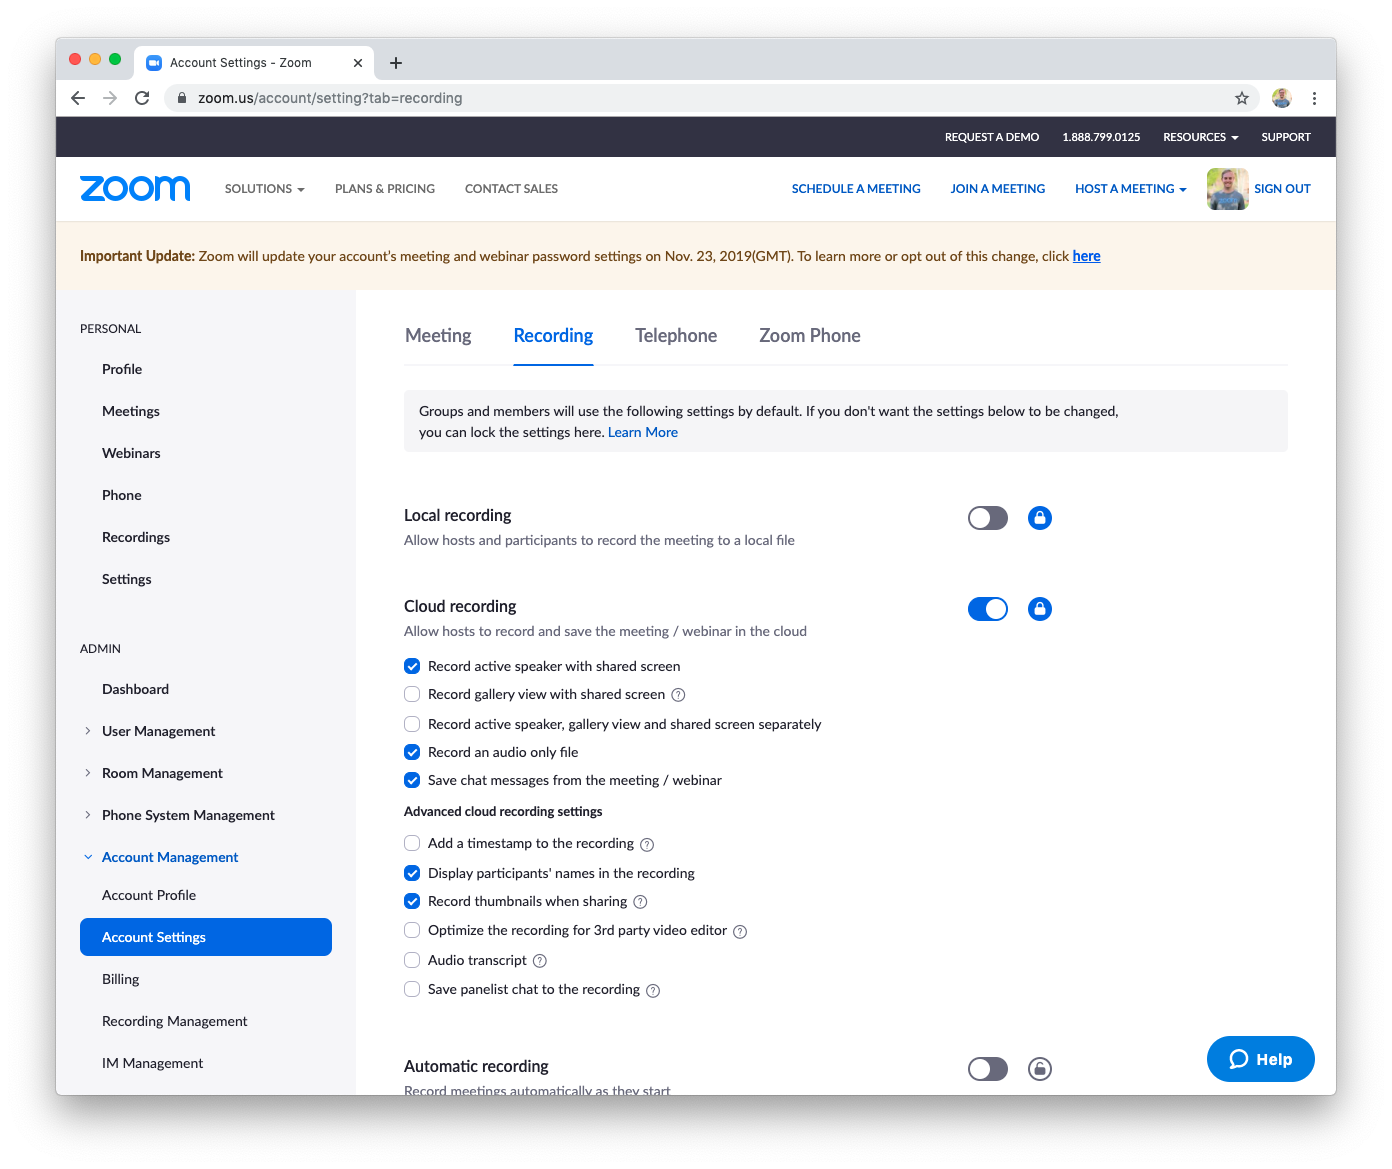The height and width of the screenshot is (1169, 1392).
Task: Turn off the Cloud recording switch
Action: [x=988, y=609]
